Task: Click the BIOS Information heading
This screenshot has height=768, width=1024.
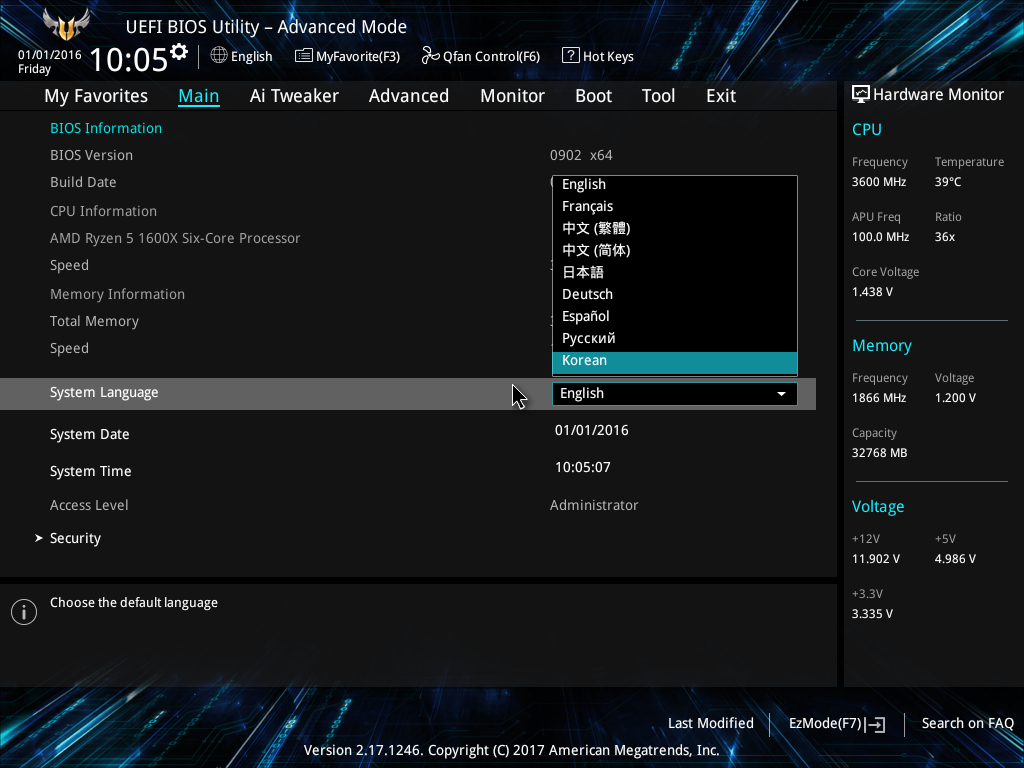Action: coord(106,128)
